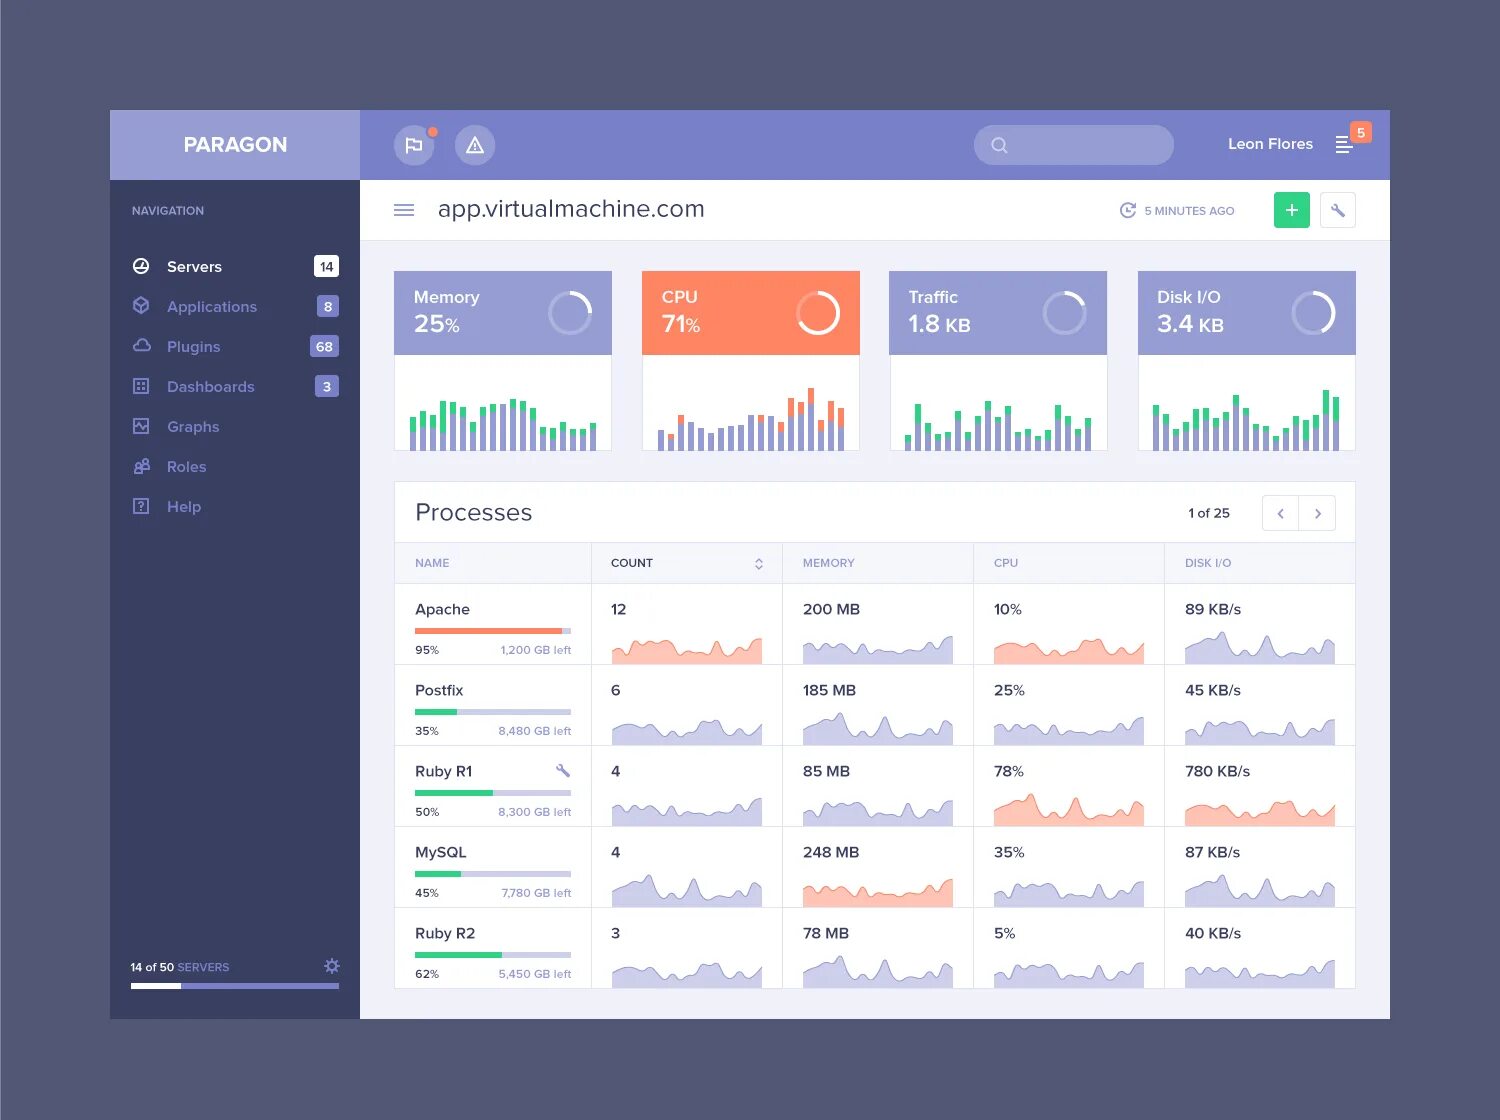Select the Apache process name
Viewport: 1500px width, 1120px height.
(x=442, y=609)
